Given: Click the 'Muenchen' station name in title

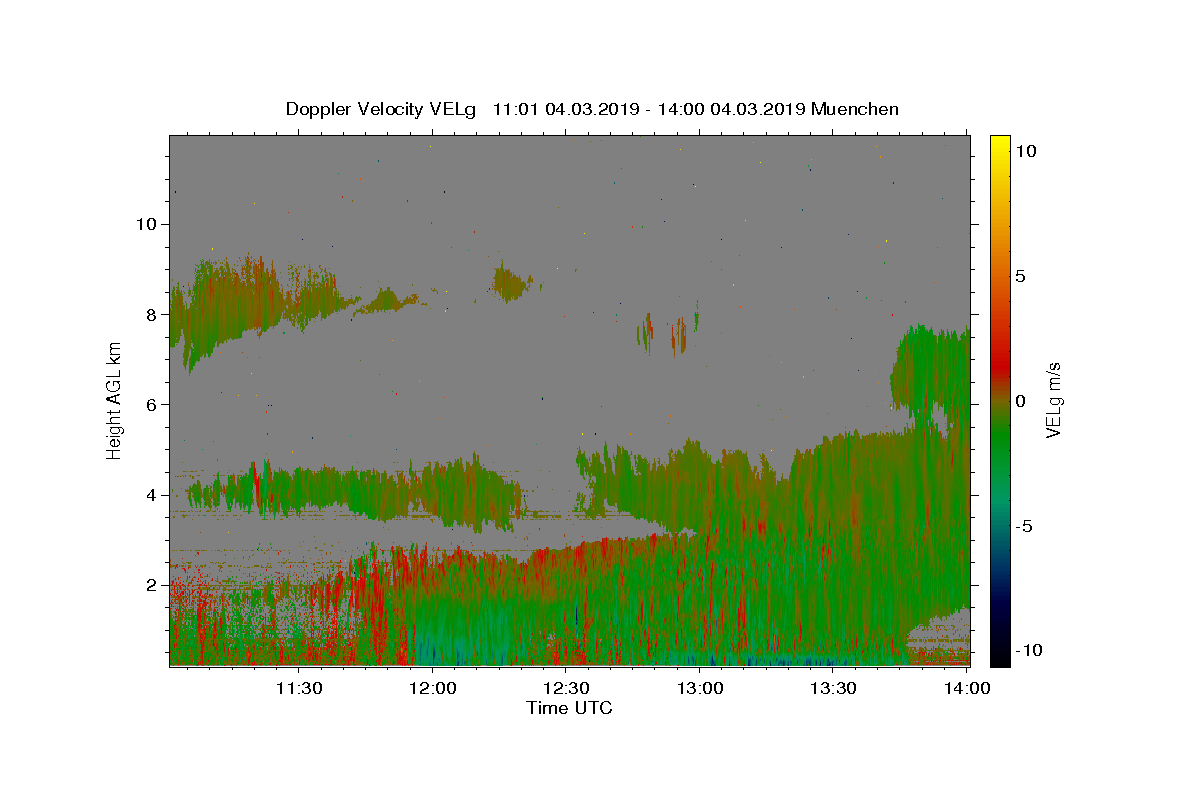Looking at the screenshot, I should 855,109.
